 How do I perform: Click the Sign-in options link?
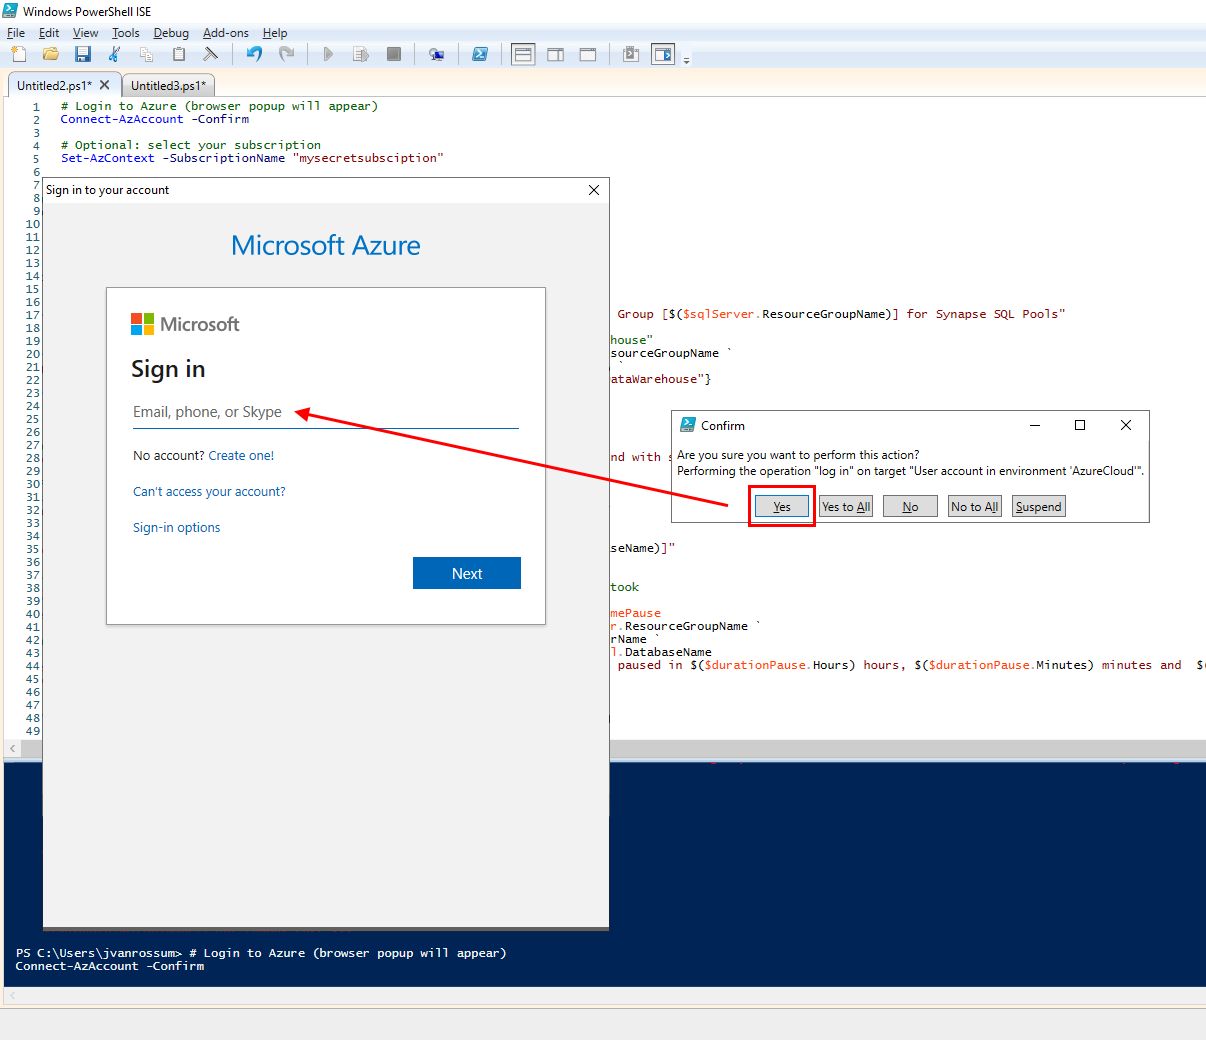point(176,527)
